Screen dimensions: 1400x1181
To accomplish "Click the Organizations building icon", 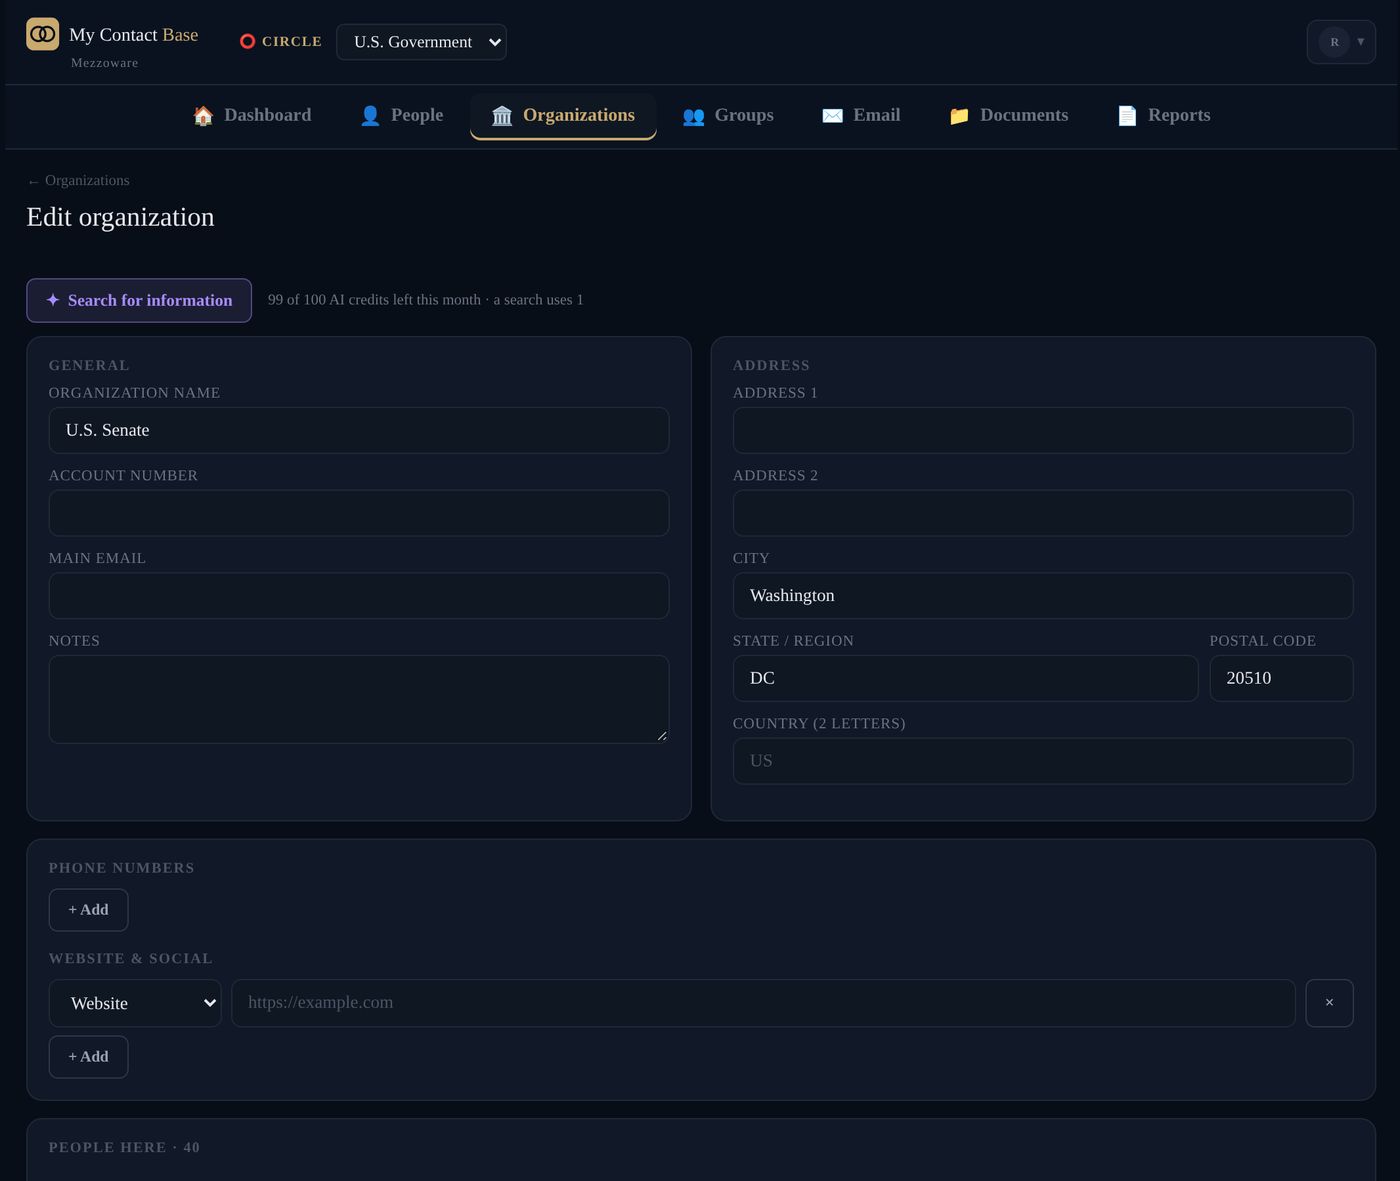I will click(x=502, y=116).
